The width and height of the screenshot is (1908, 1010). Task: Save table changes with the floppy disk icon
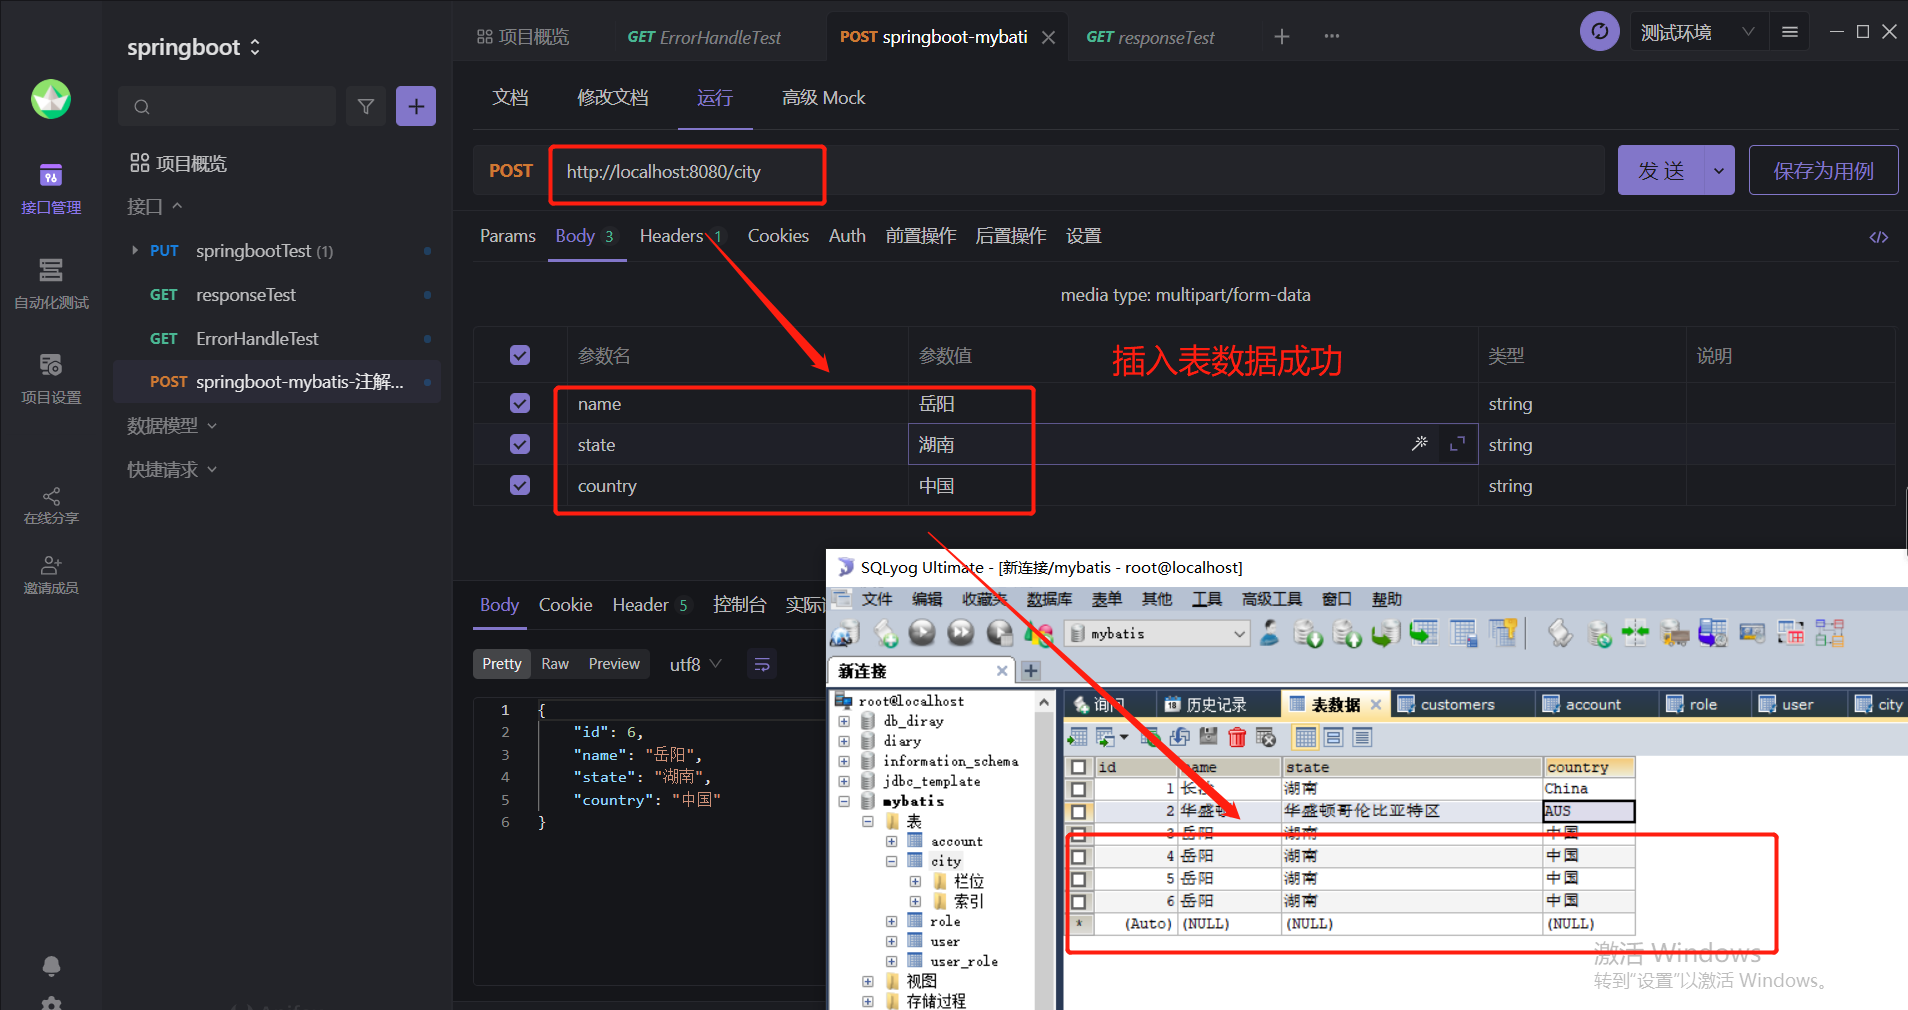coord(1208,737)
